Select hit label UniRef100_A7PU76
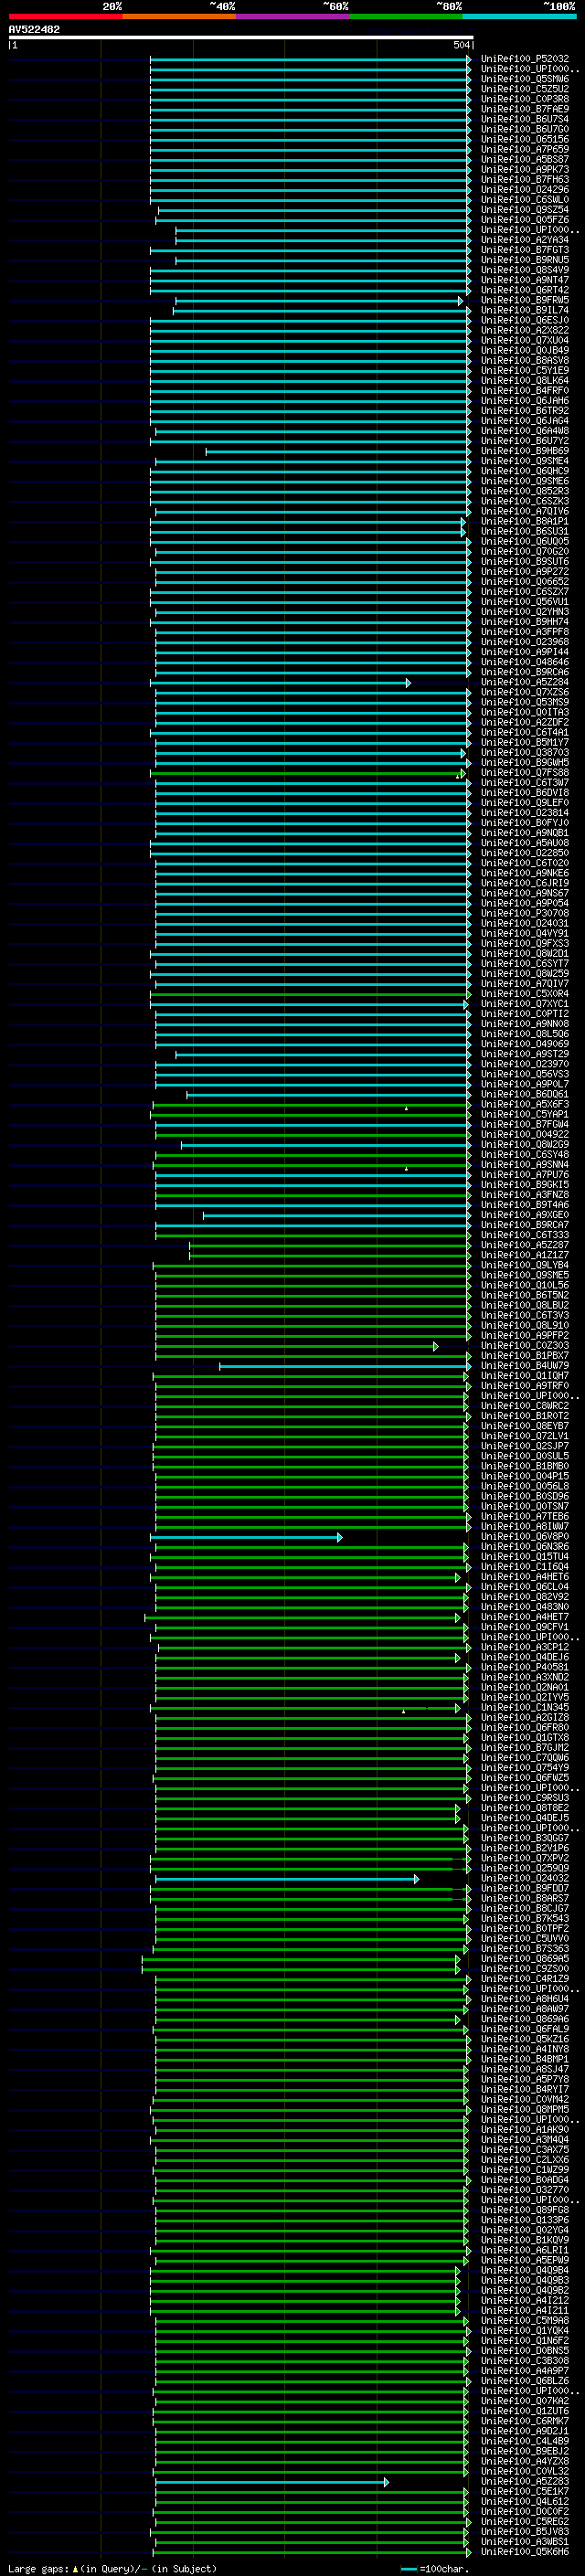Viewport: 585px width, 2576px height. [x=525, y=1174]
